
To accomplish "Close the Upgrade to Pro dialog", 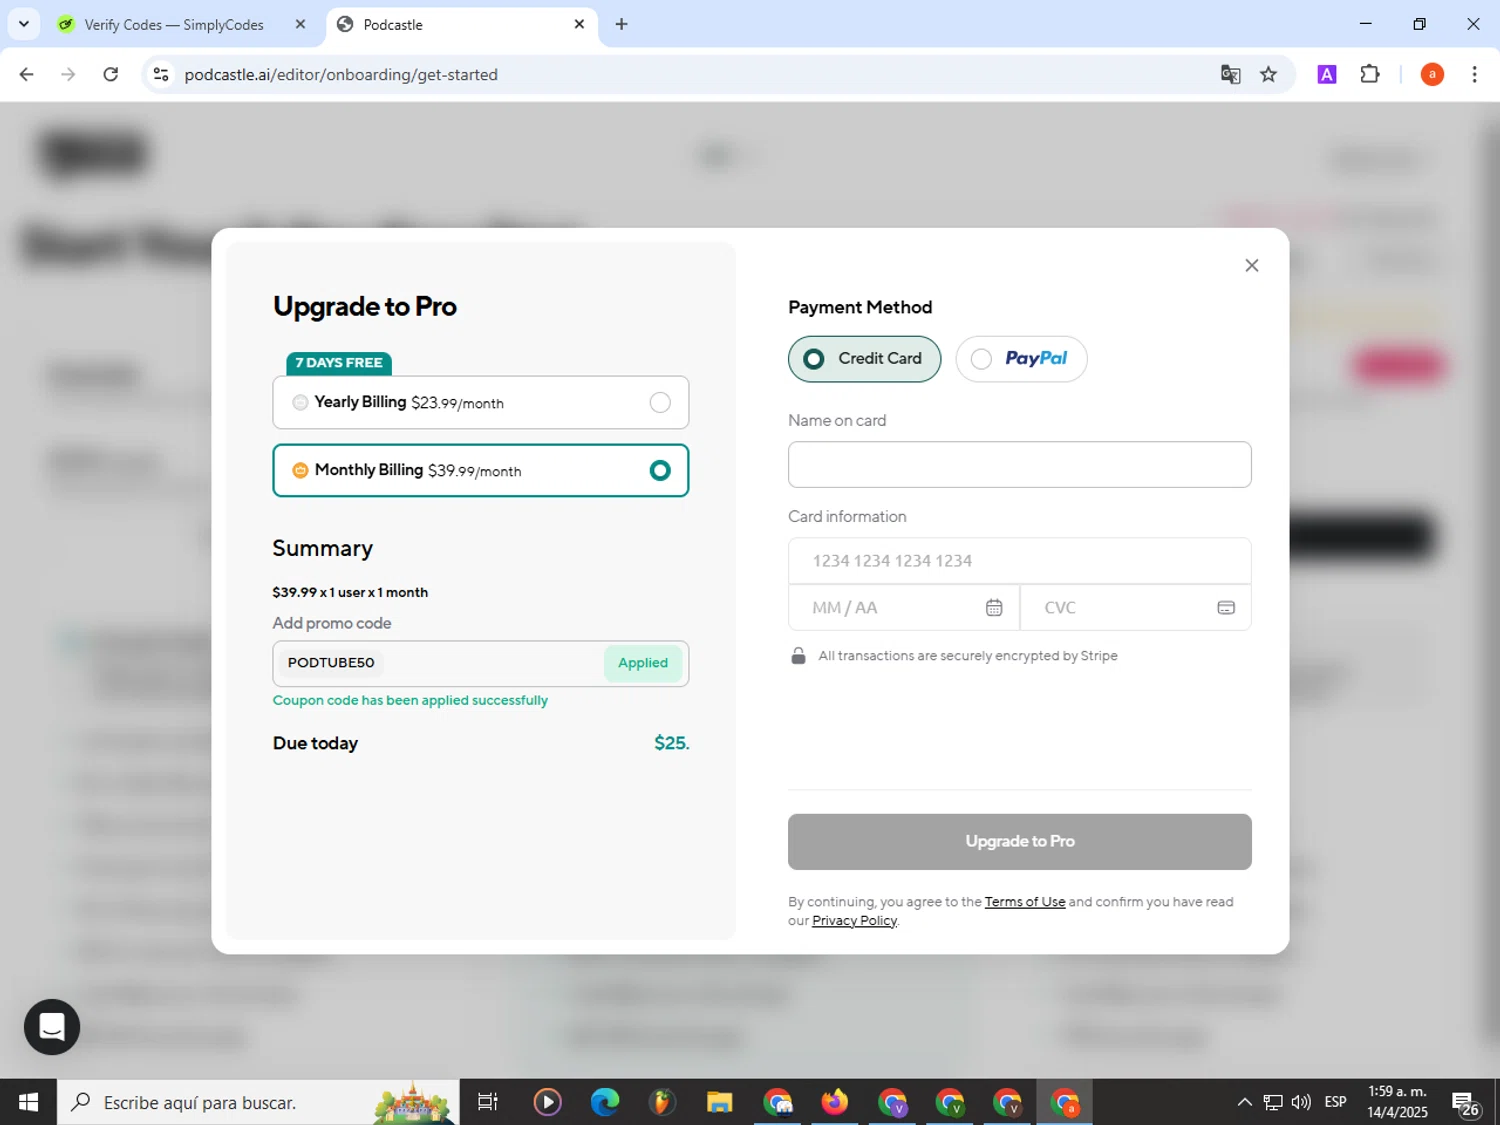I will point(1251,265).
